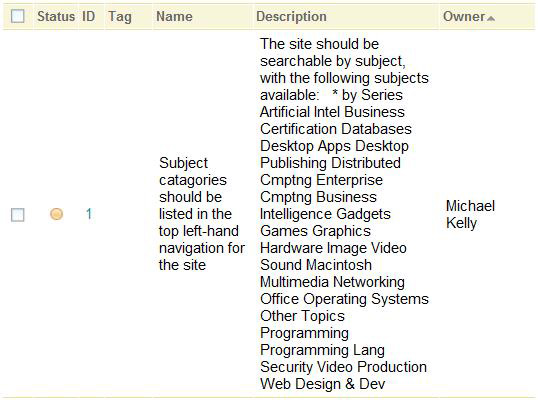Click the Owner column sort arrow

[491, 18]
